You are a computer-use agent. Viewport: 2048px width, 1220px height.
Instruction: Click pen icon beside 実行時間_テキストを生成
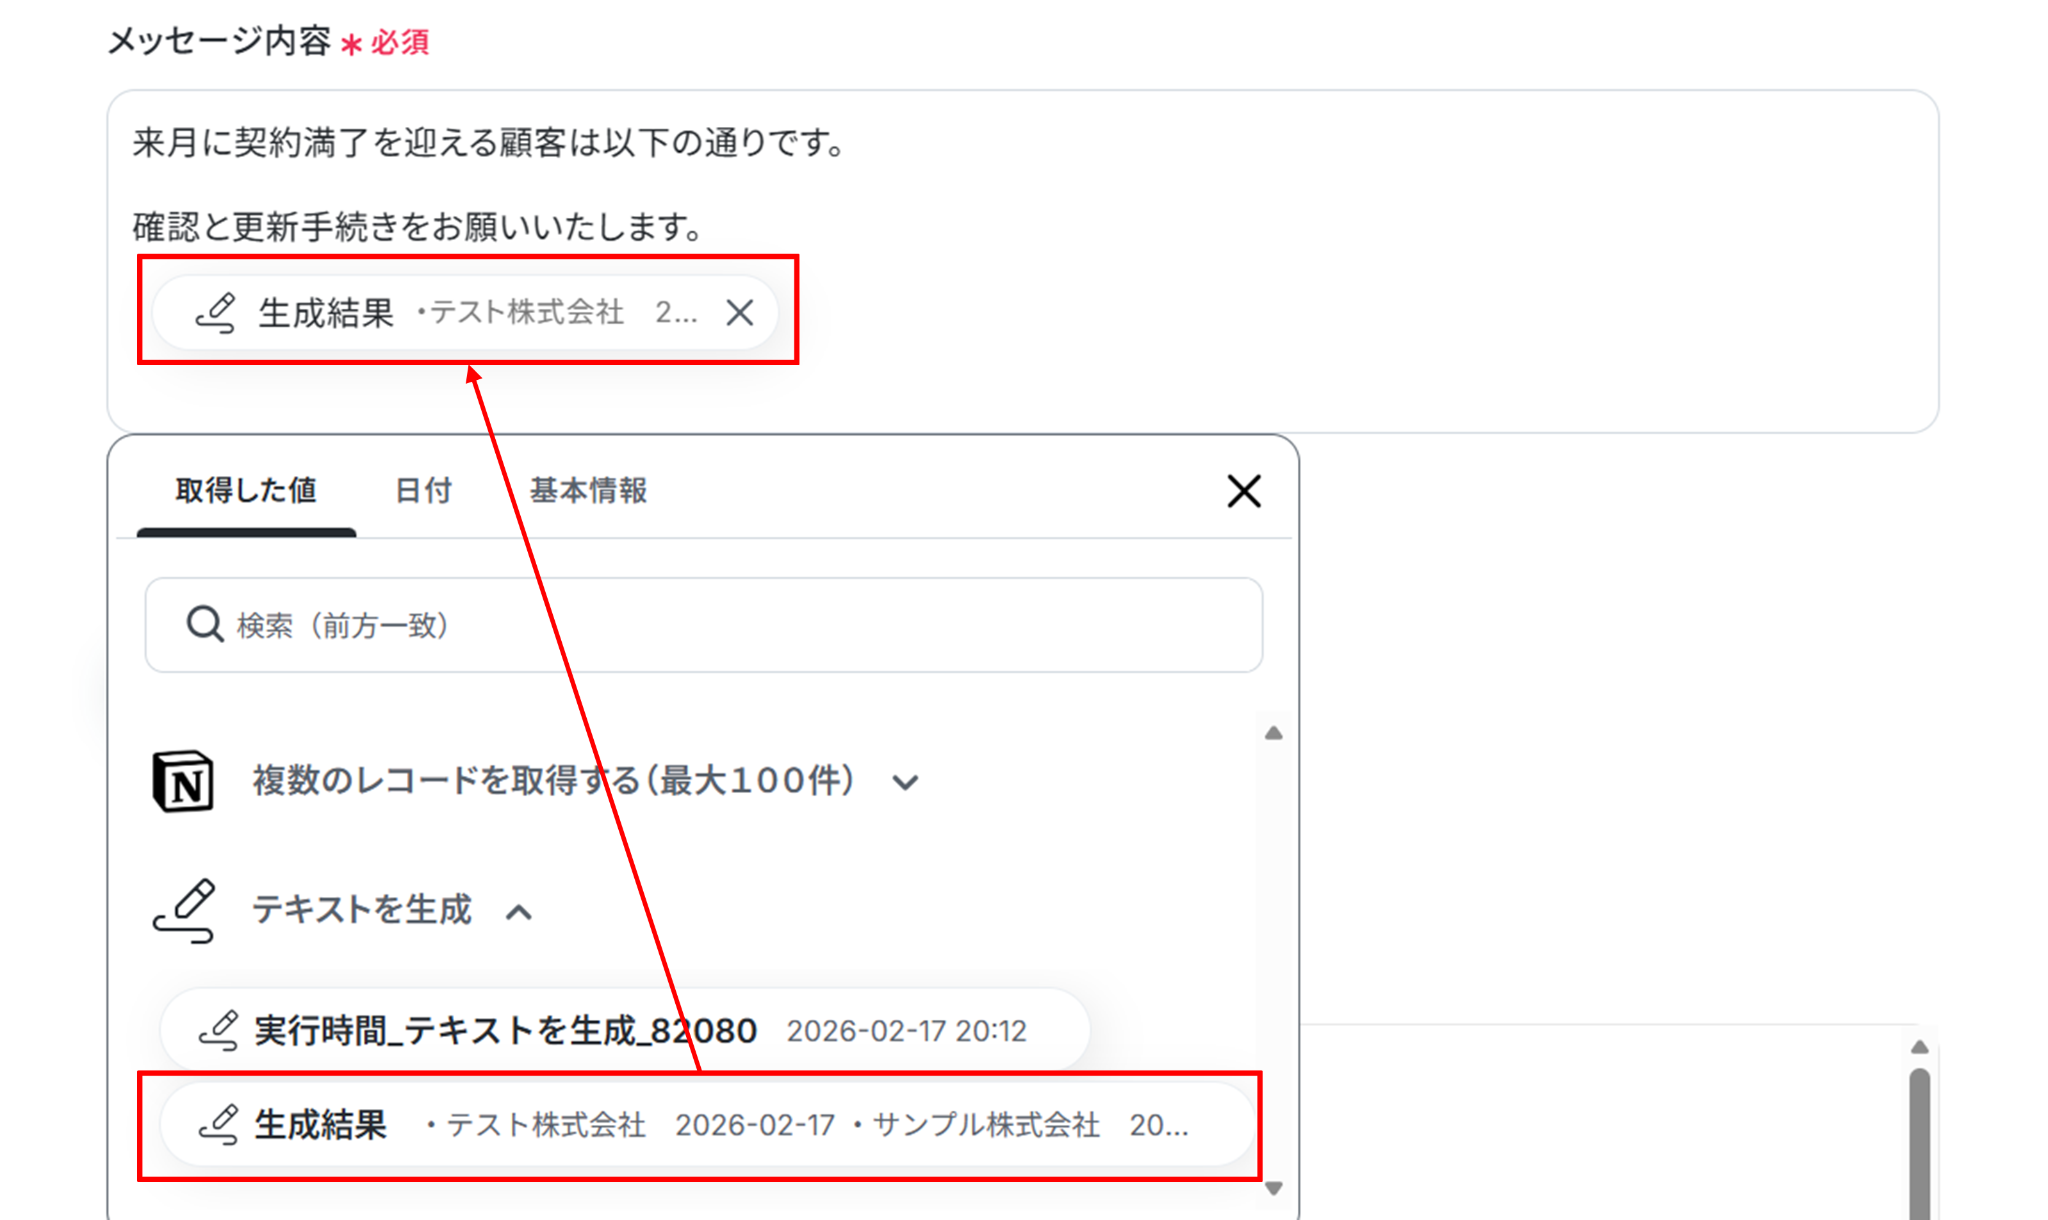218,1030
